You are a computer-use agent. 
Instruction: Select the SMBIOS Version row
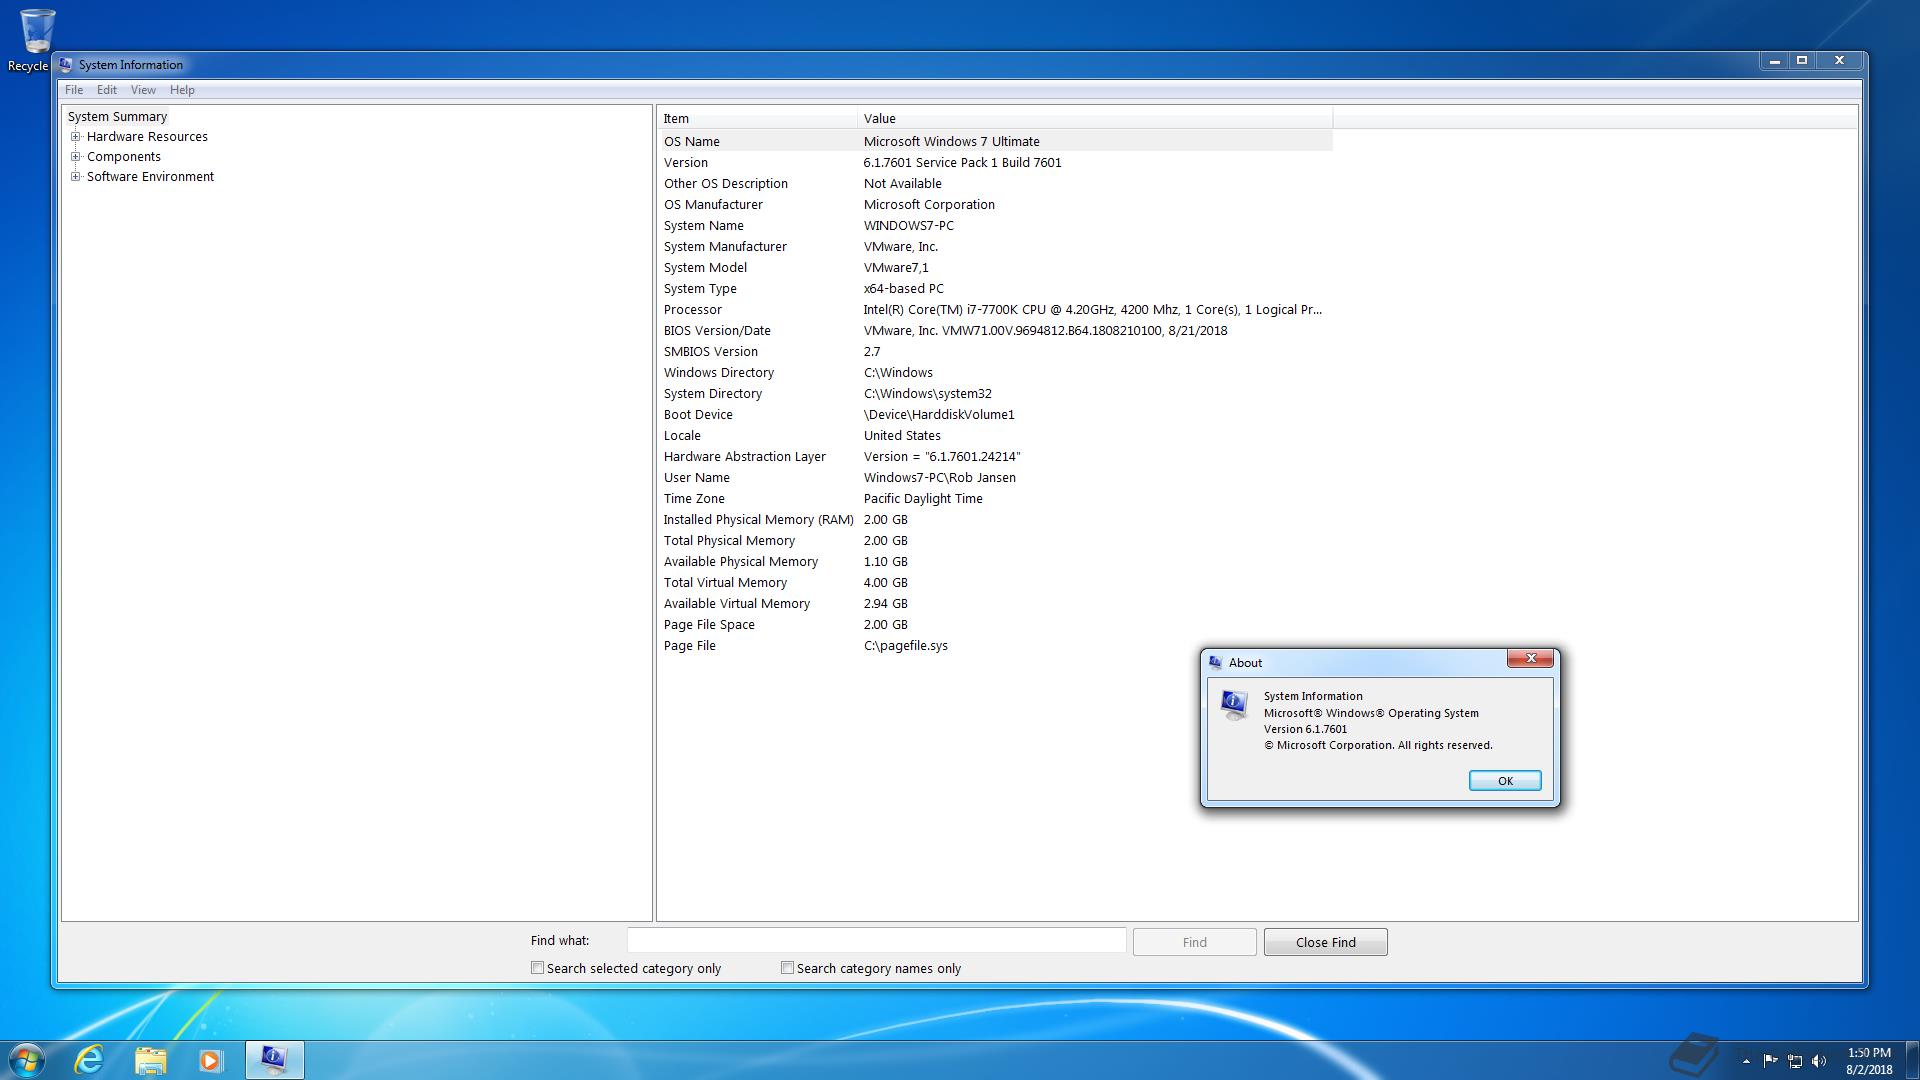(995, 352)
